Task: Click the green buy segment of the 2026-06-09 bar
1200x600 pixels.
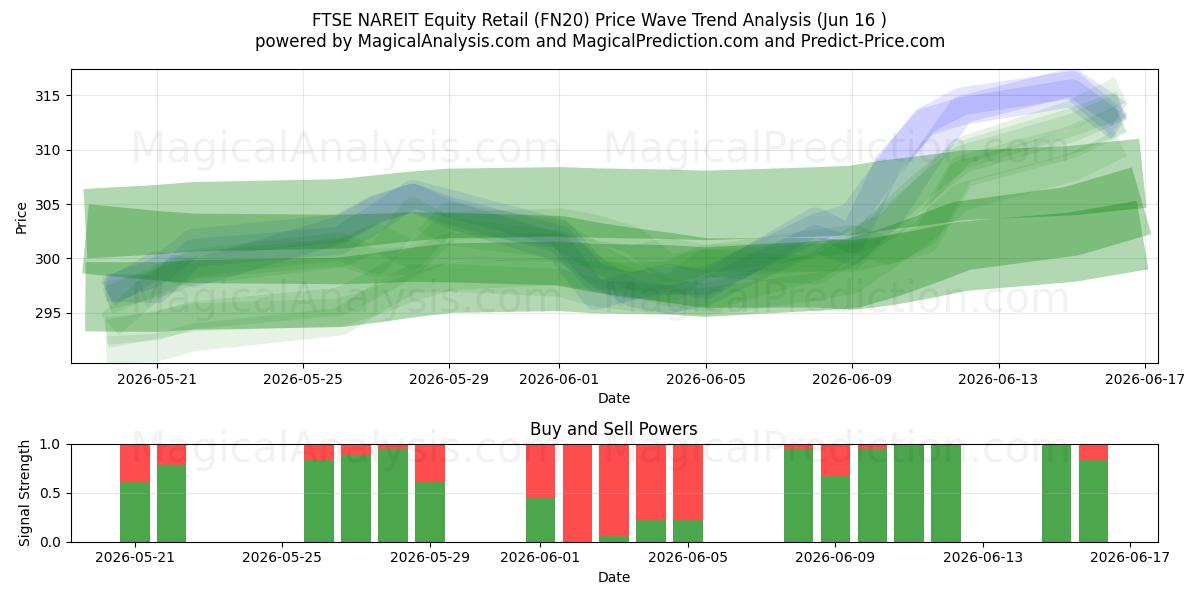Action: click(835, 509)
